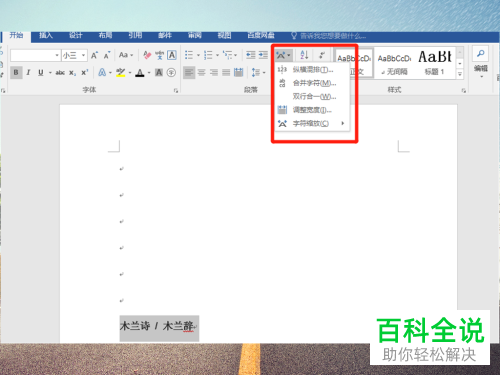The height and width of the screenshot is (375, 500).
Task: Insert bulleted list
Action: [x=189, y=55]
